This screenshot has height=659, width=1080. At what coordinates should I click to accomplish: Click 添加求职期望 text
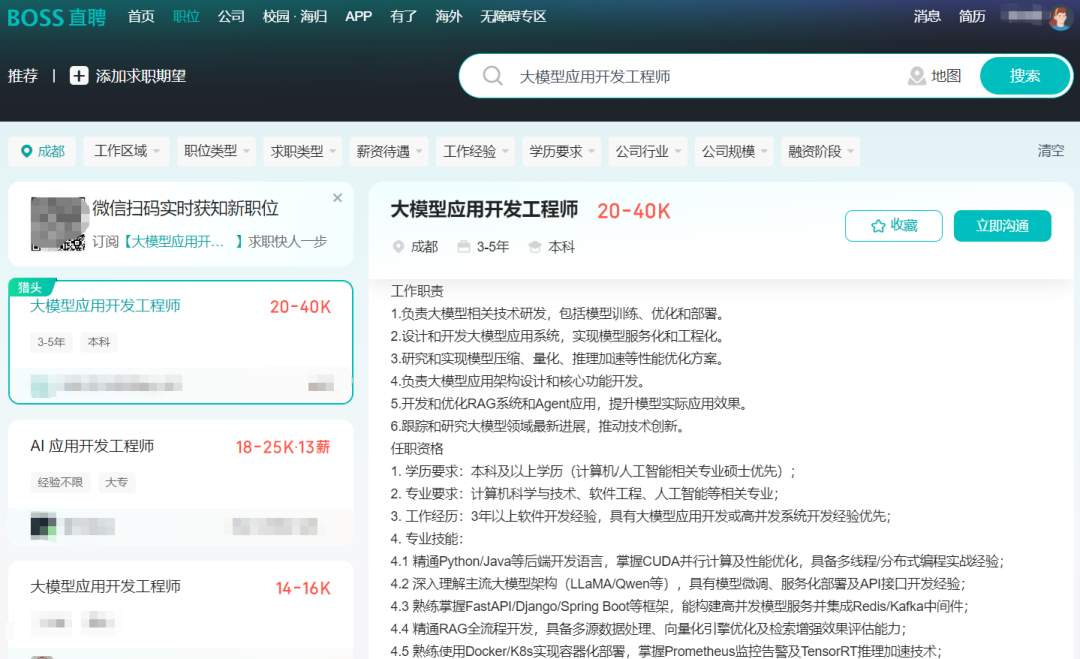[141, 76]
